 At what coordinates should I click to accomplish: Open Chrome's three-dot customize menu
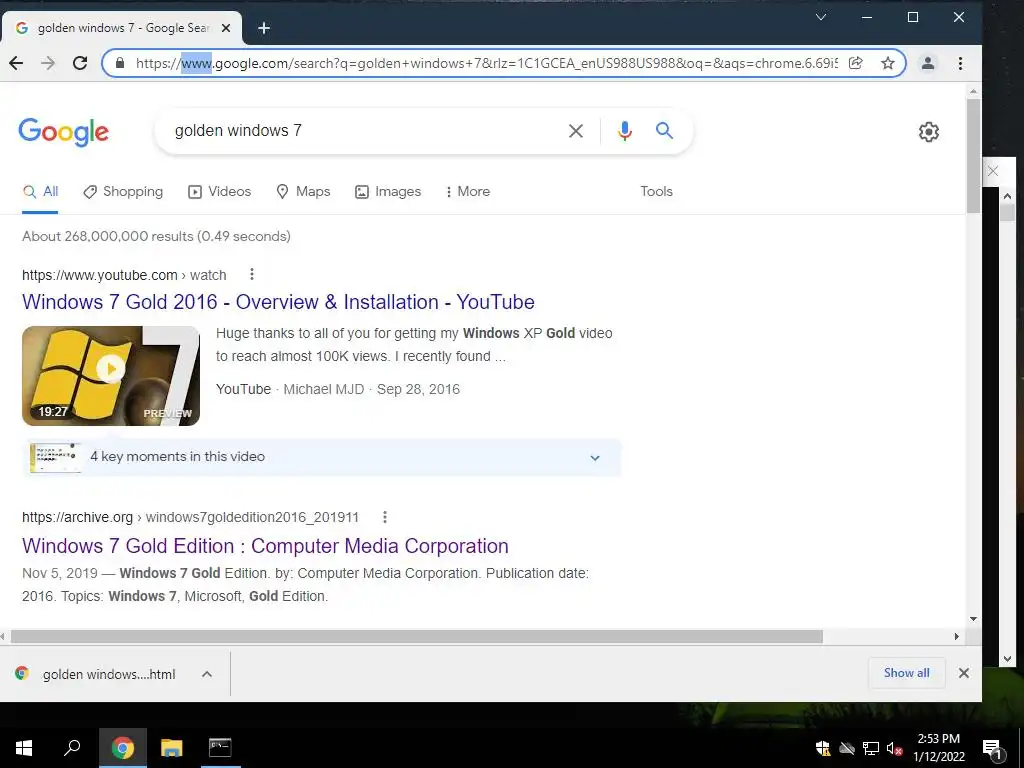pos(960,63)
